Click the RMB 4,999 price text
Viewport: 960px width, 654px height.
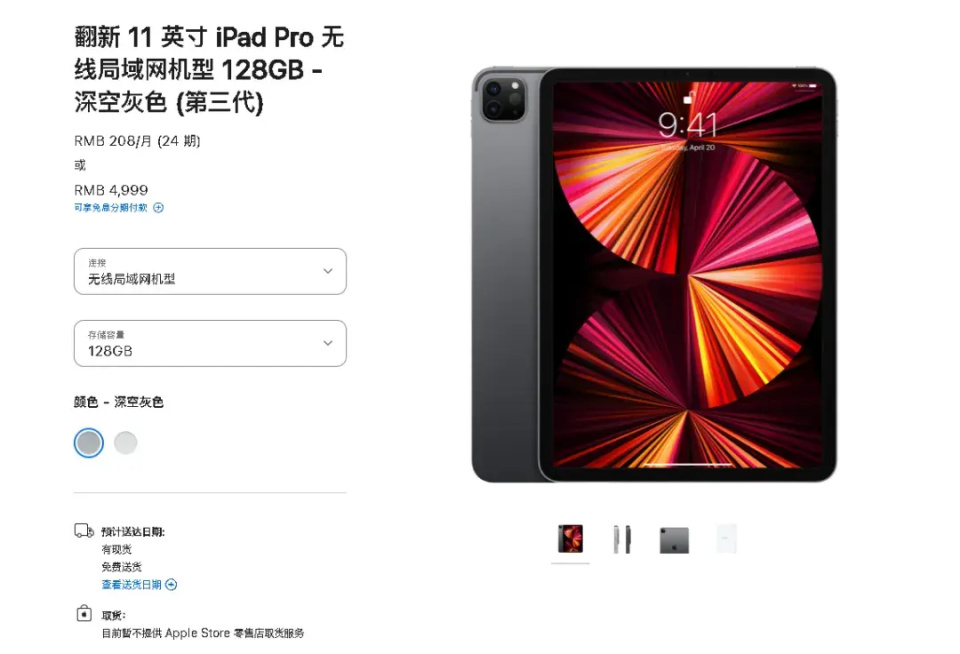[111, 190]
